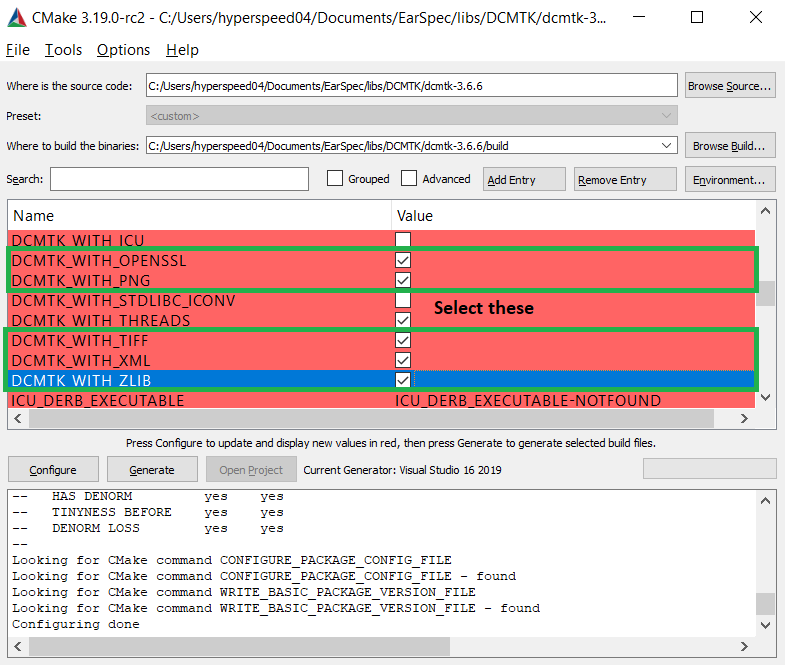Screen dimensions: 785x665
Task: Toggle the DCMTK_WITH_XML checkbox
Action: click(x=403, y=360)
